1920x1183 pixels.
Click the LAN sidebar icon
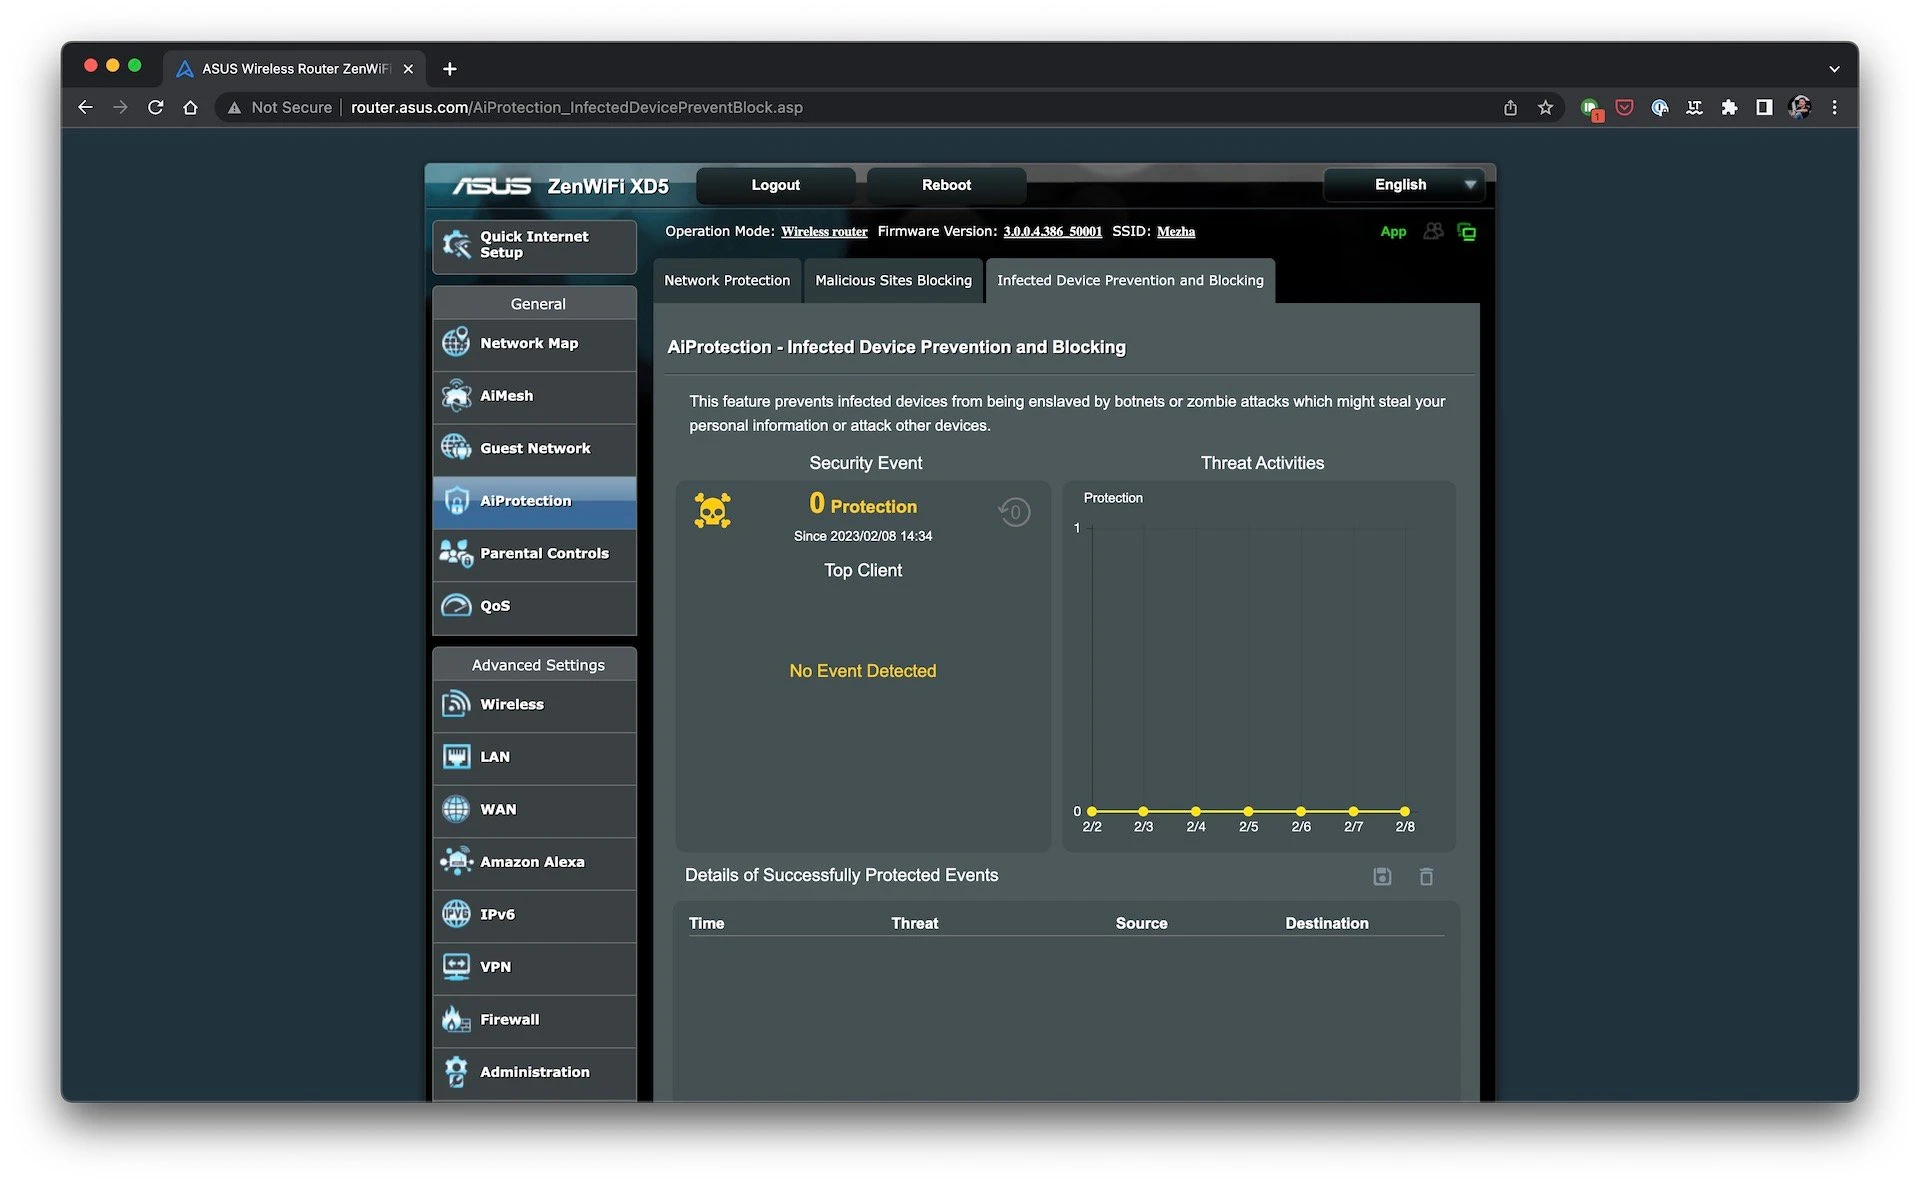coord(457,757)
